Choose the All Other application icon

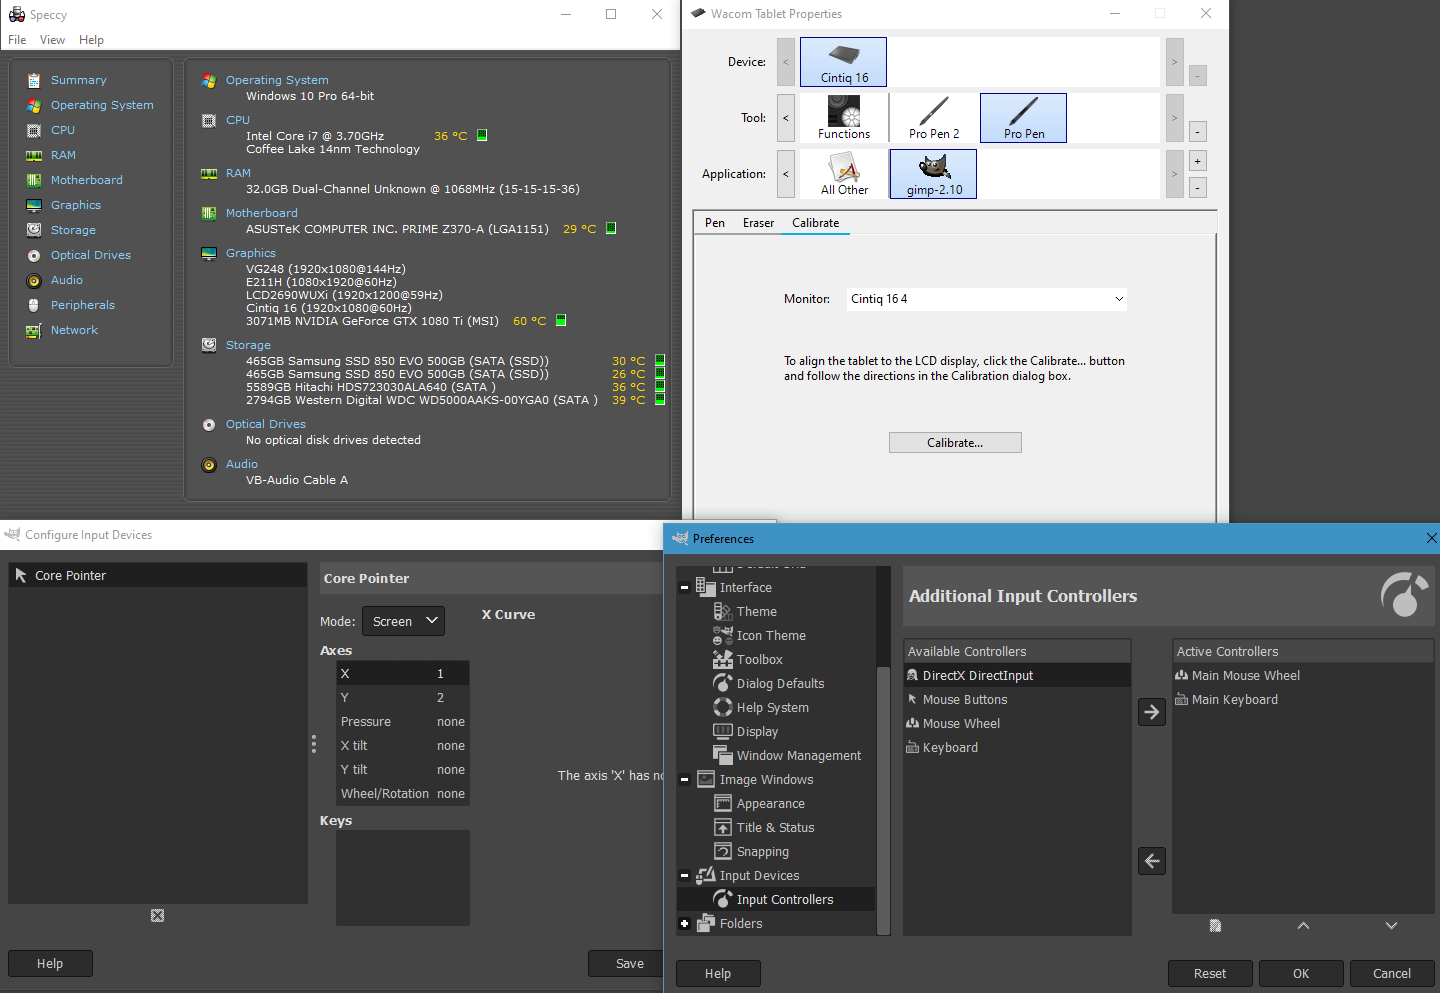pyautogui.click(x=843, y=174)
